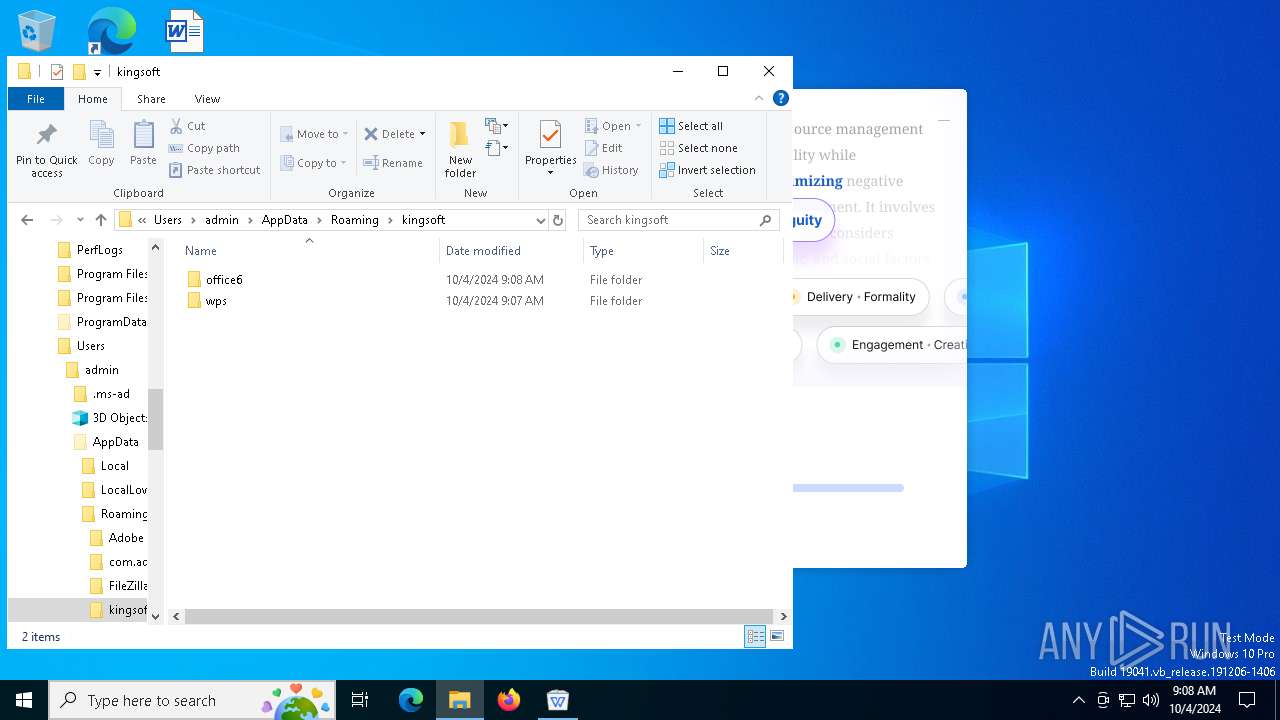This screenshot has height=720, width=1280.
Task: Click the Help question mark icon
Action: [x=781, y=98]
